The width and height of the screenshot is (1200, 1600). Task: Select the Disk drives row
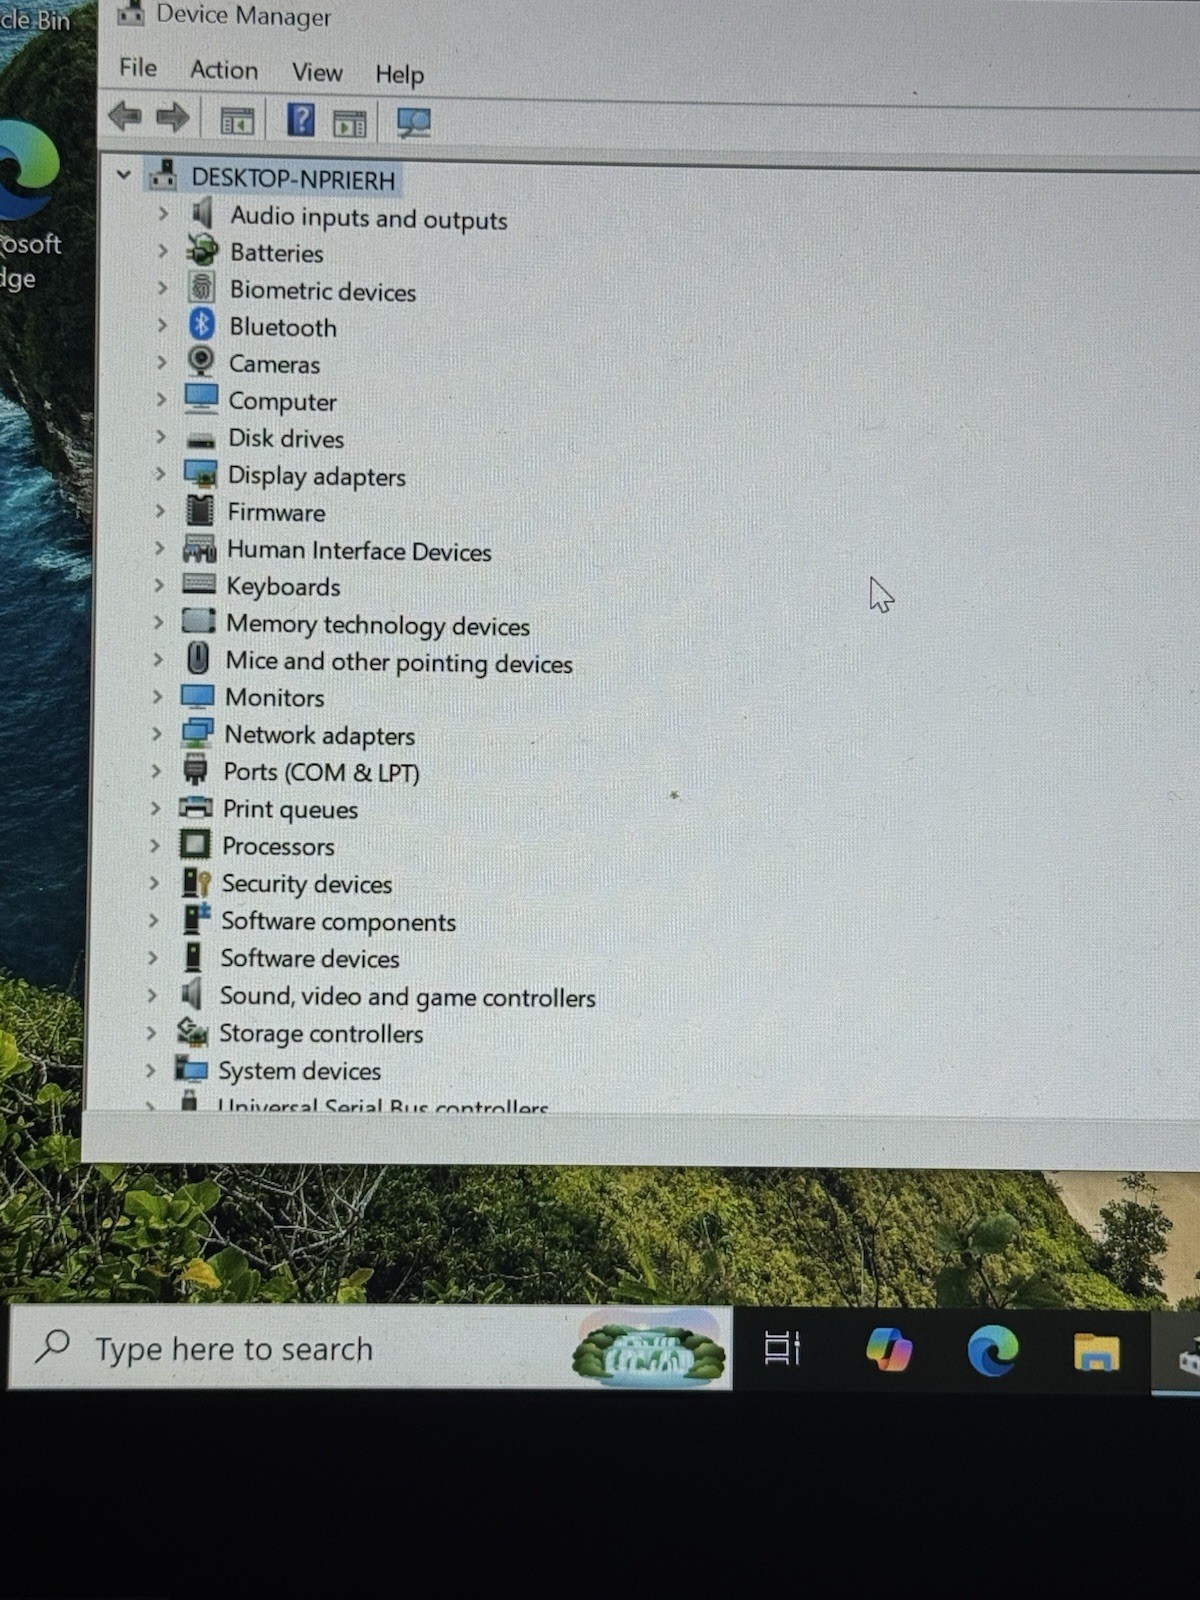(x=286, y=438)
